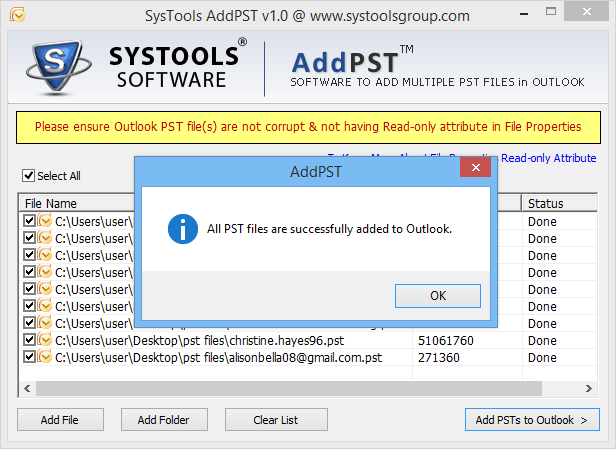
Task: Click the horizontal scrollbar thumb
Action: [289, 389]
